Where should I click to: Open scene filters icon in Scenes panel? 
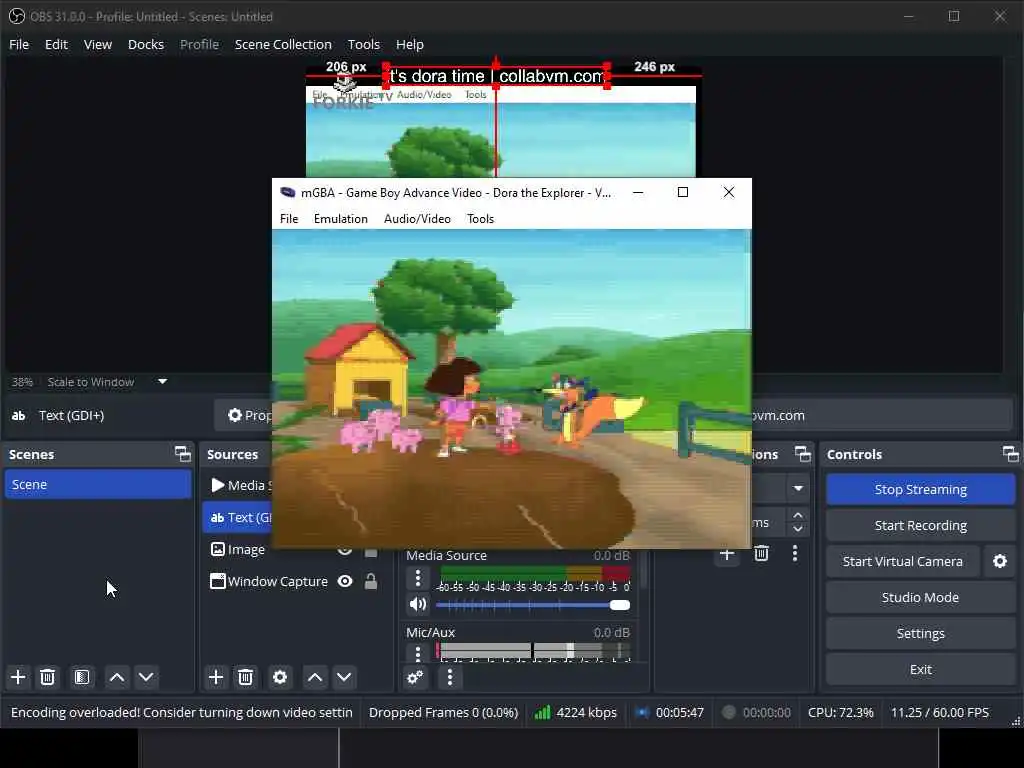pos(82,677)
